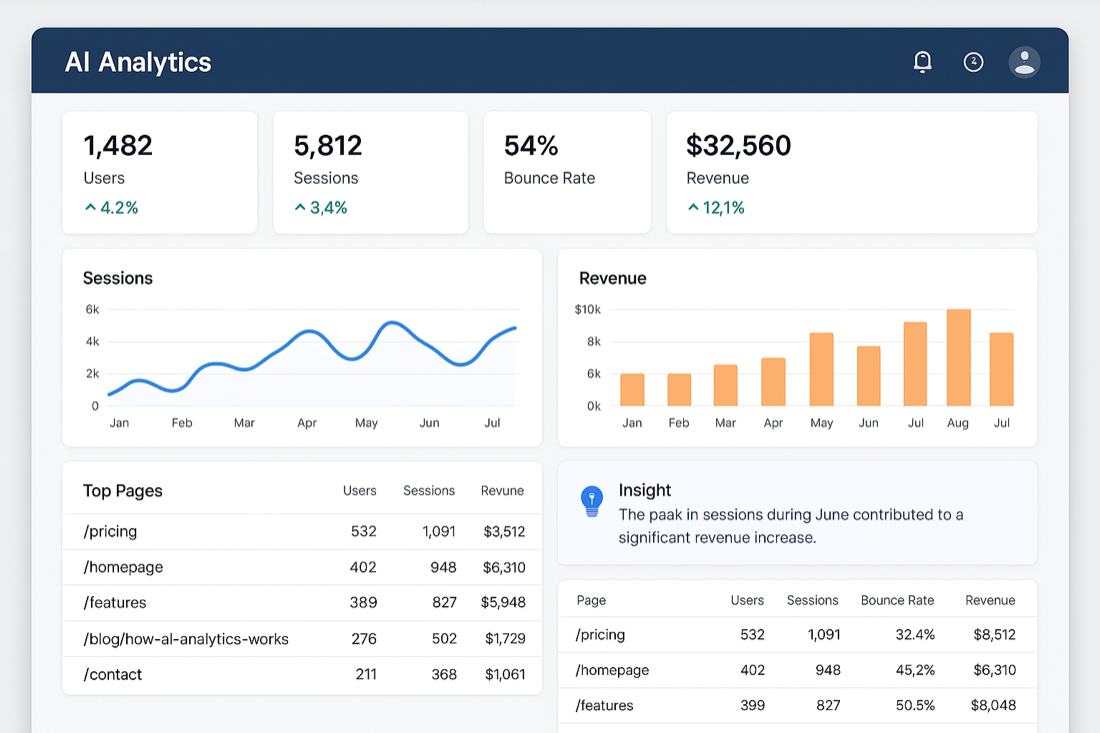This screenshot has width=1100, height=733.
Task: Click the insight text about June sessions
Action: (x=791, y=526)
